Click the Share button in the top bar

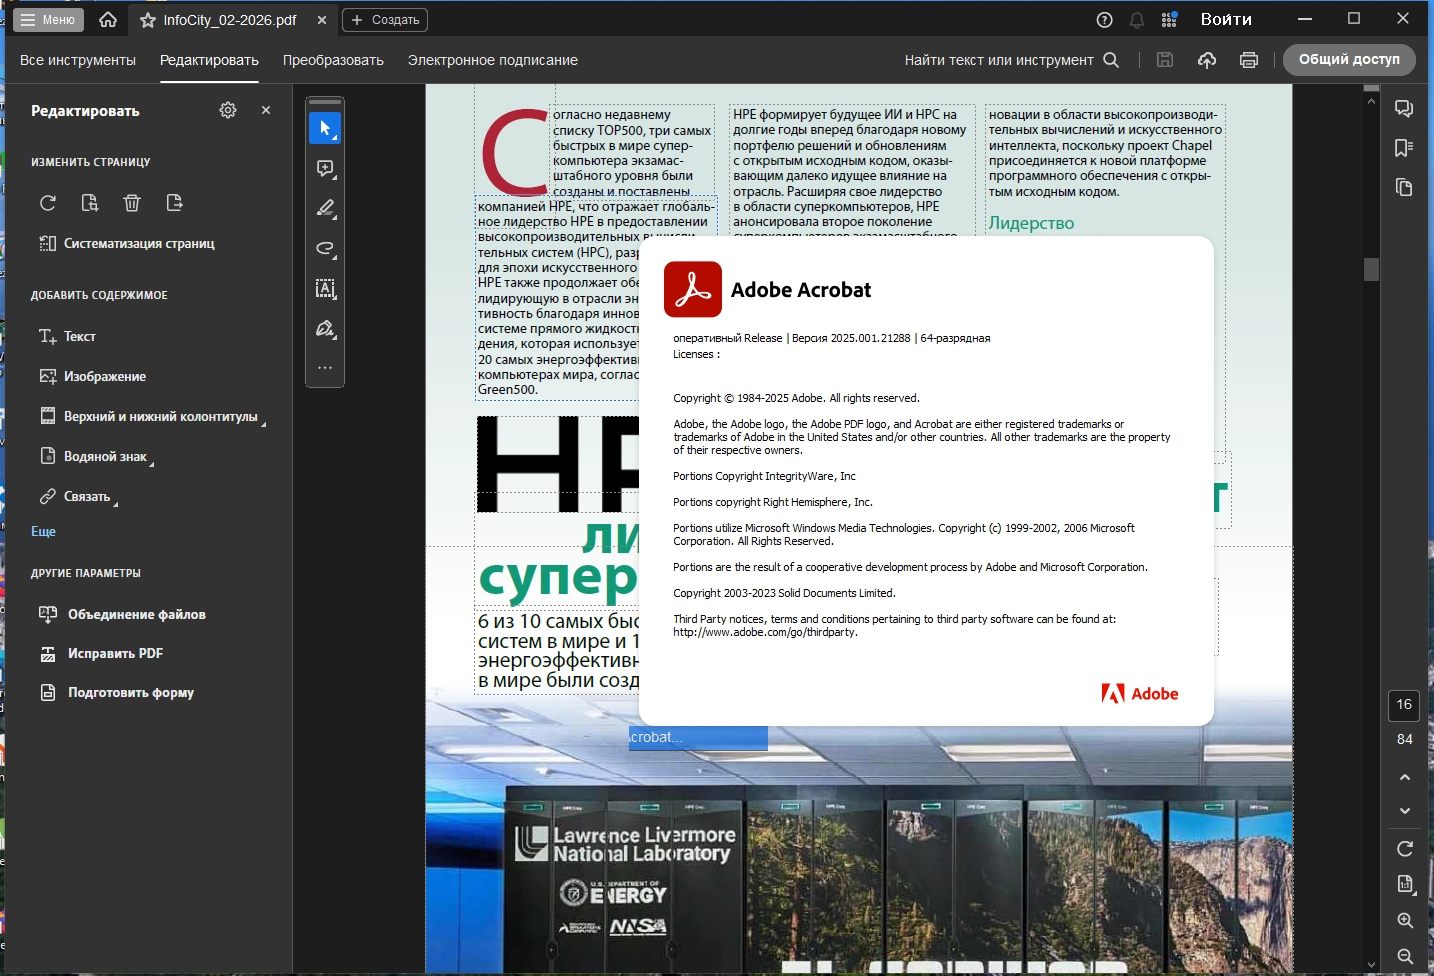[1348, 60]
